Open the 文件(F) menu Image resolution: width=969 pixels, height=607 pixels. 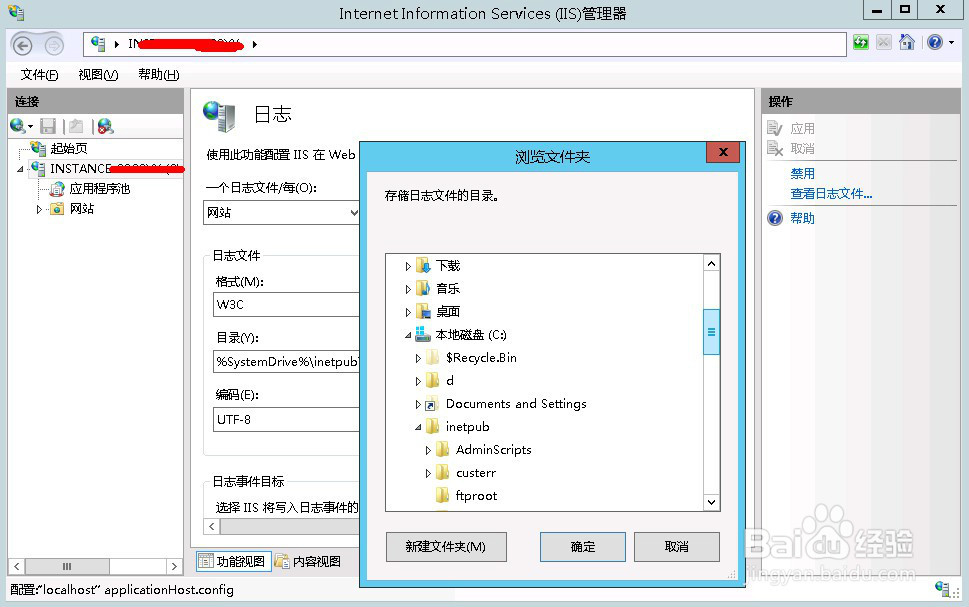click(x=39, y=75)
